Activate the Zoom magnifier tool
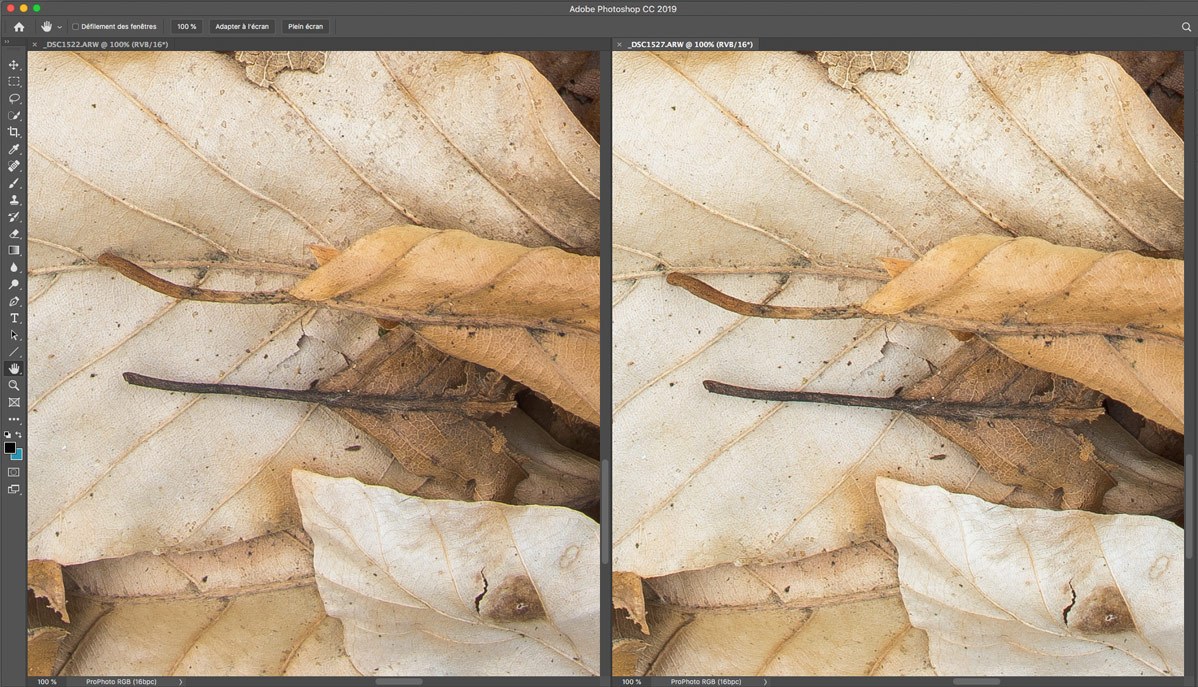1198x687 pixels. tap(14, 385)
